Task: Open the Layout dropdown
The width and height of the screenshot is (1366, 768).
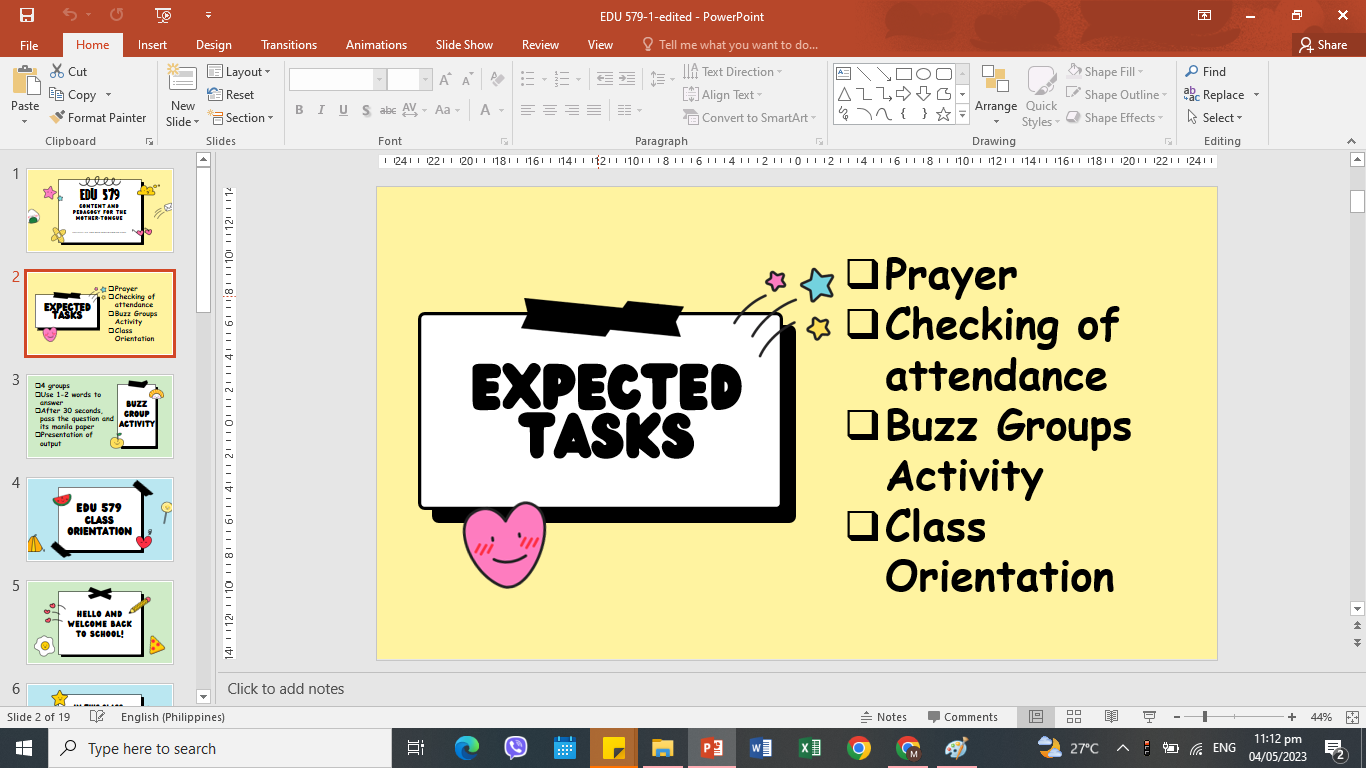Action: (x=240, y=72)
